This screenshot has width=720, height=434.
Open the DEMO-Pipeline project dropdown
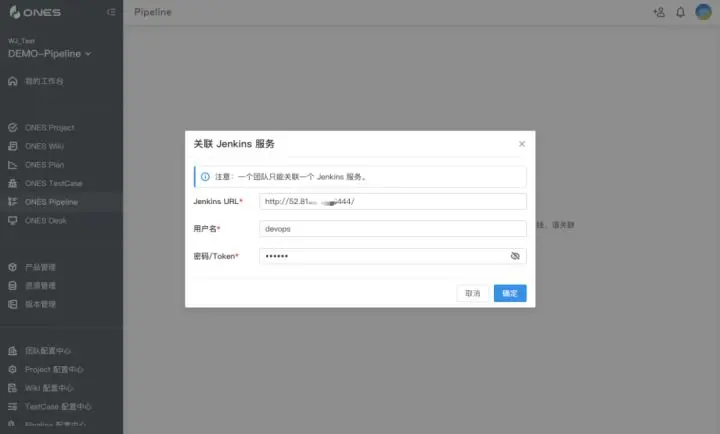[x=50, y=54]
